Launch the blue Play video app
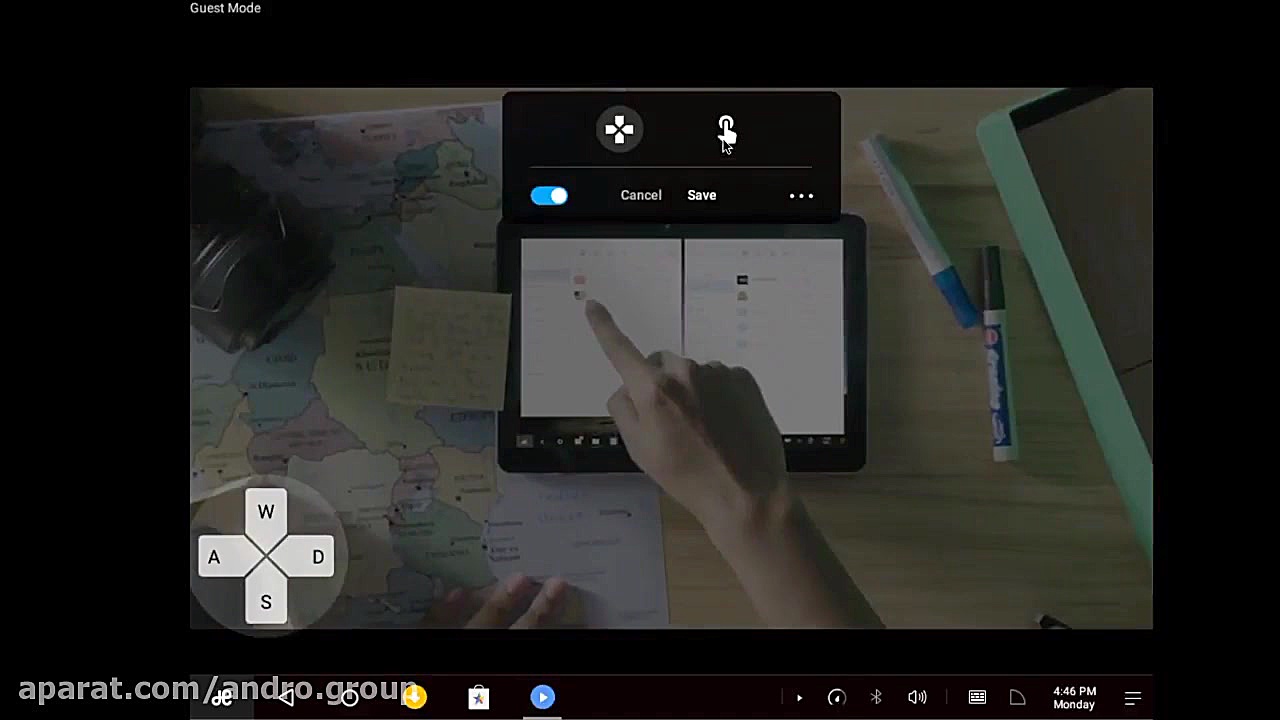Image resolution: width=1280 pixels, height=720 pixels. coord(542,697)
